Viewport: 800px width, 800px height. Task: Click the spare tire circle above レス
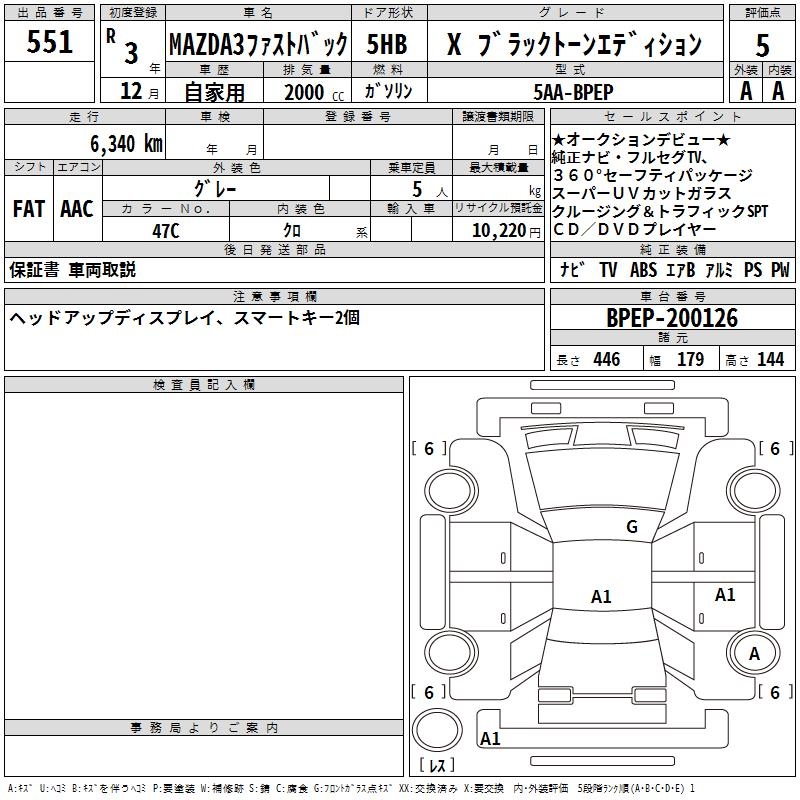click(437, 729)
